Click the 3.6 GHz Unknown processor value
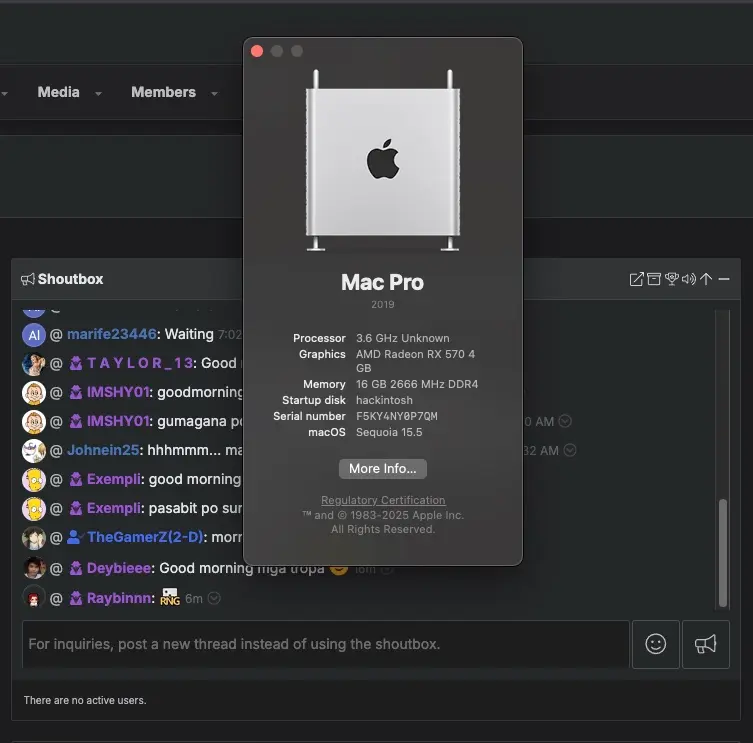The height and width of the screenshot is (743, 753). pos(402,338)
